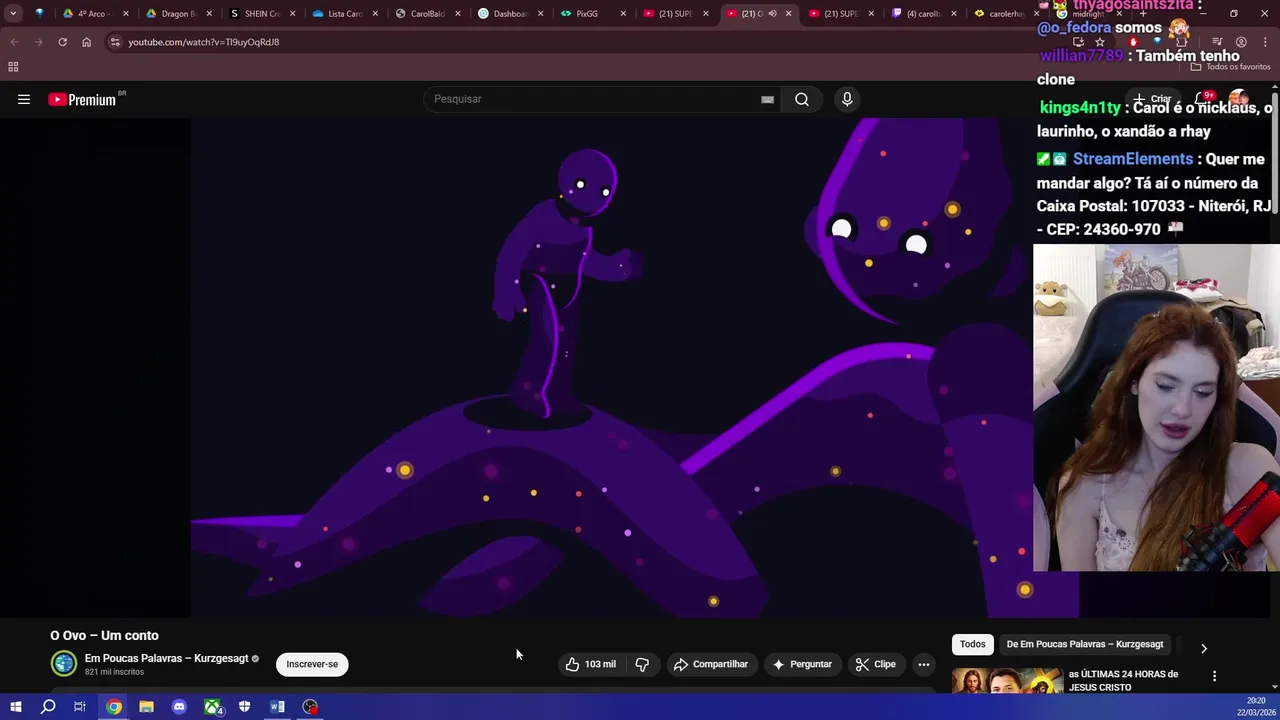Subscribe with Inscrever-se button
1280x720 pixels.
(x=312, y=664)
